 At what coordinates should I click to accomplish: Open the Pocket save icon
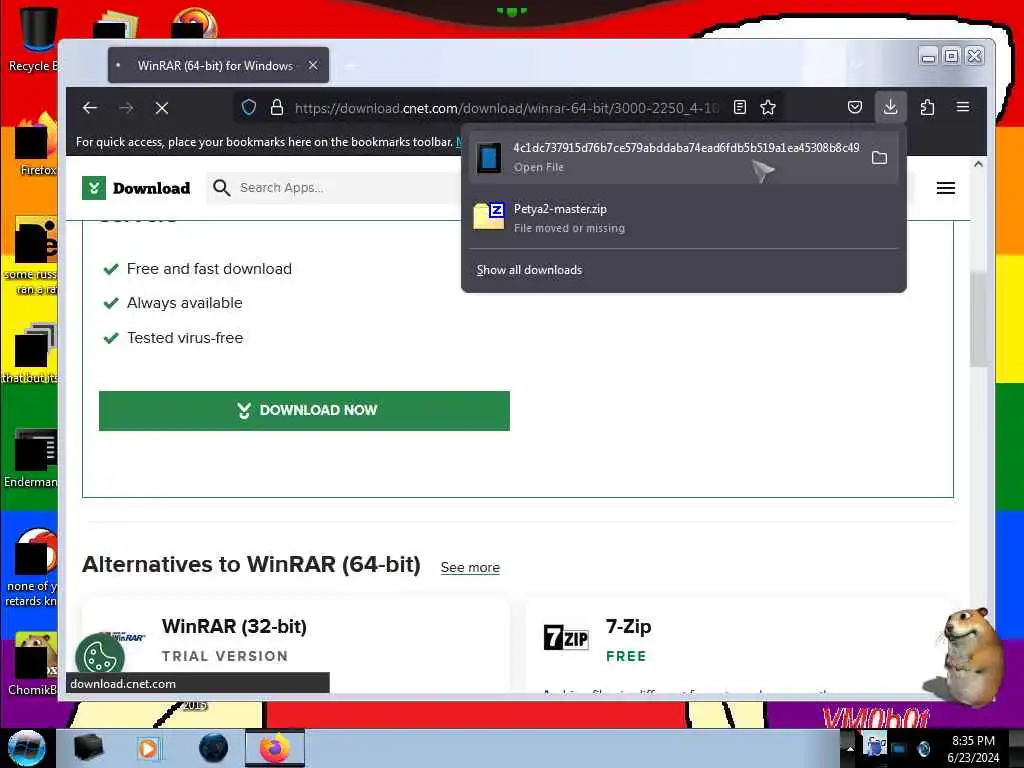click(x=855, y=107)
